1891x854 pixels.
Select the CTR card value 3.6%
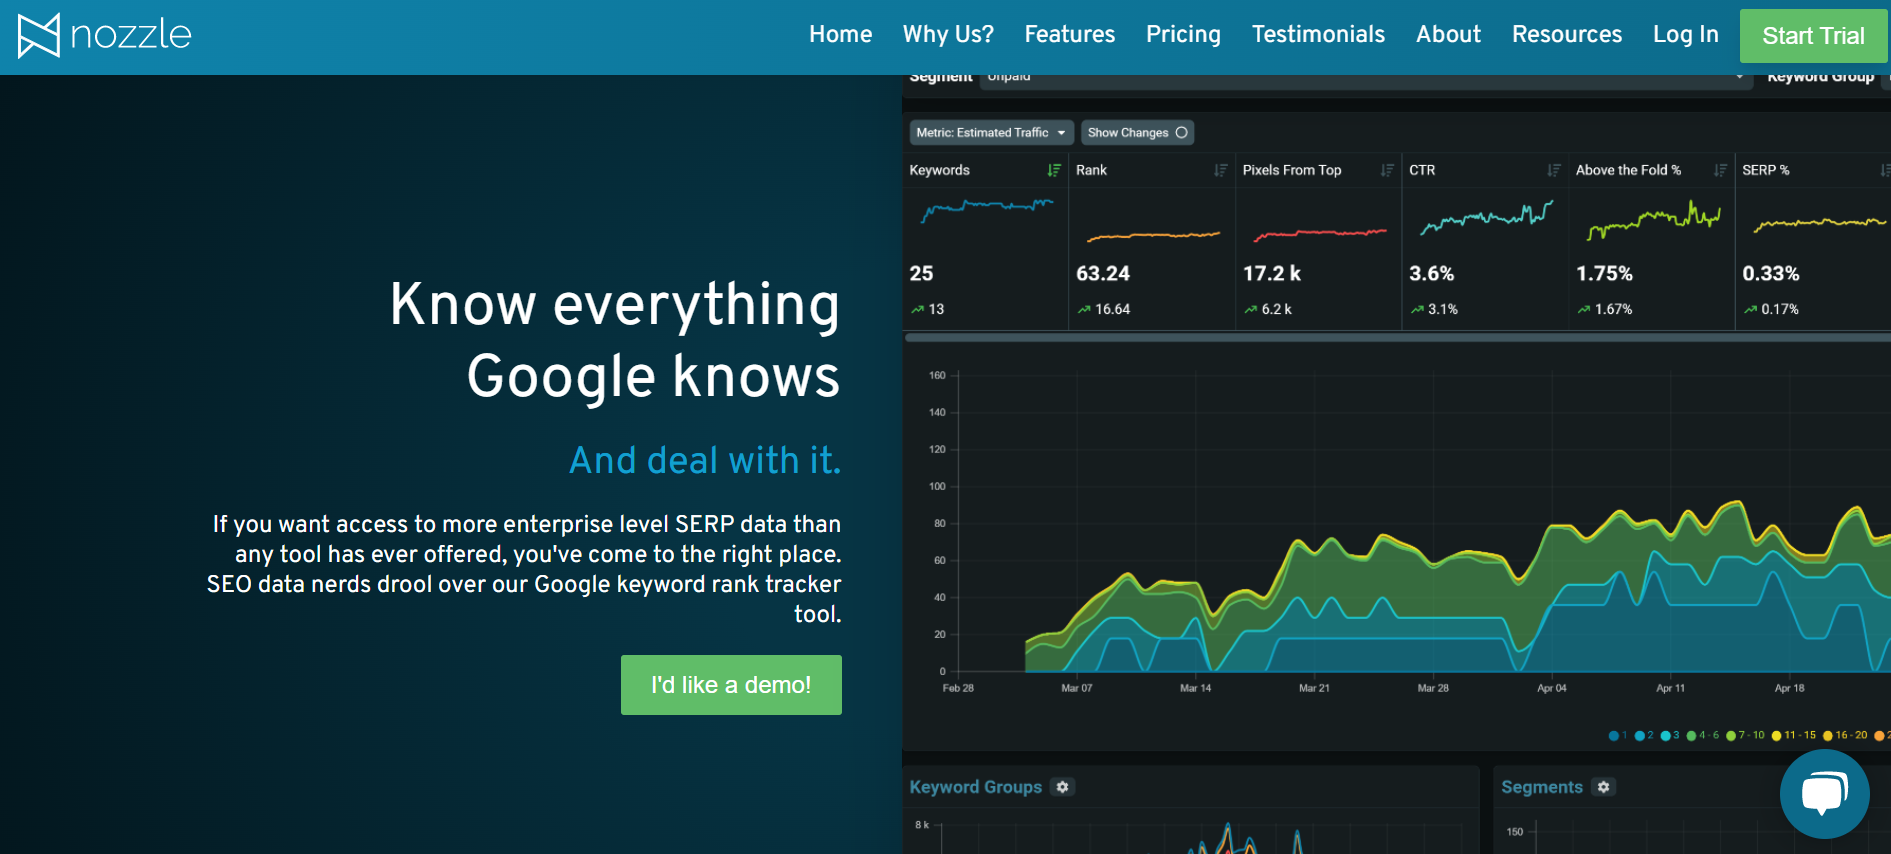tap(1431, 273)
